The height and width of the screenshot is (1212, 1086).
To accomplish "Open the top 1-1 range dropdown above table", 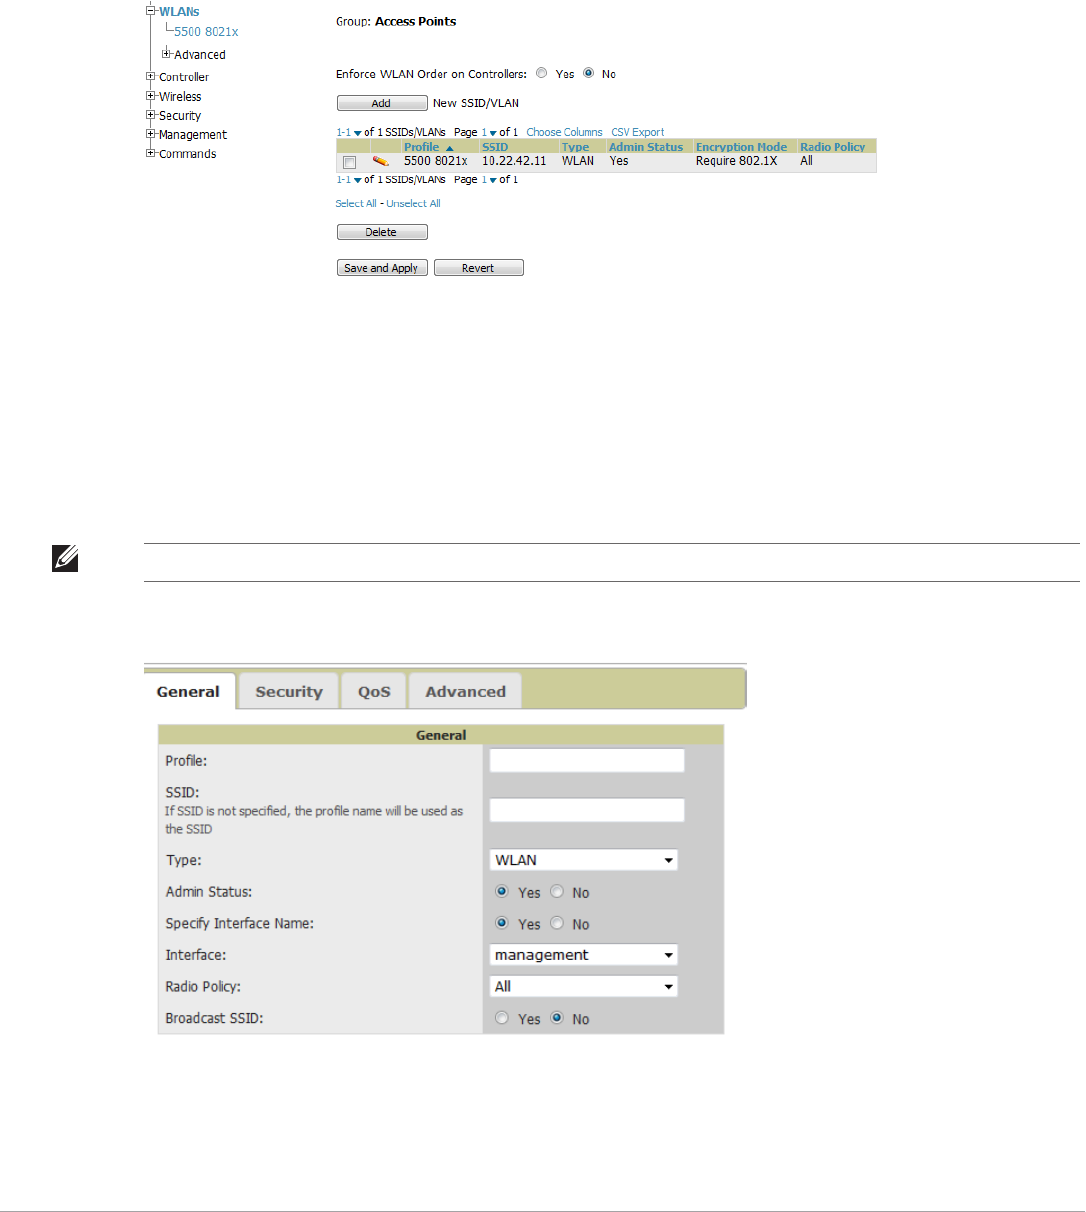I will click(x=349, y=132).
